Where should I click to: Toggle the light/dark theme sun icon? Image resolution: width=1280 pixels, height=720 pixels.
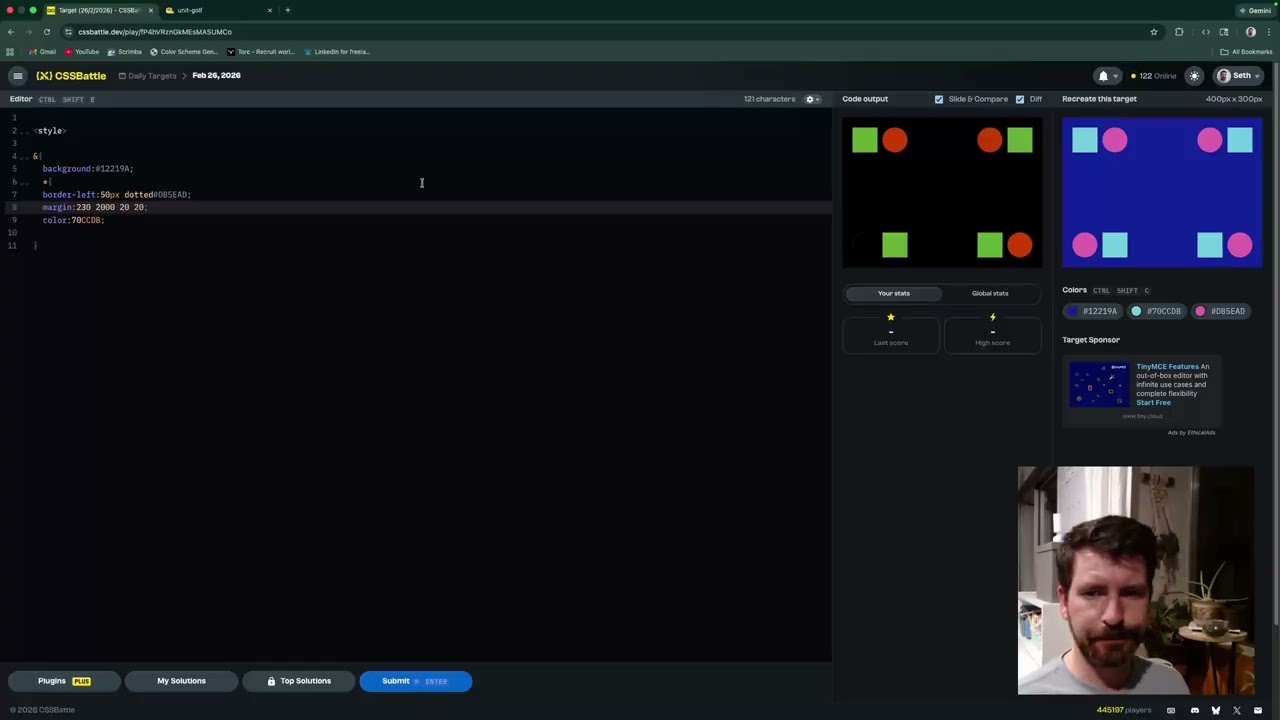1194,76
